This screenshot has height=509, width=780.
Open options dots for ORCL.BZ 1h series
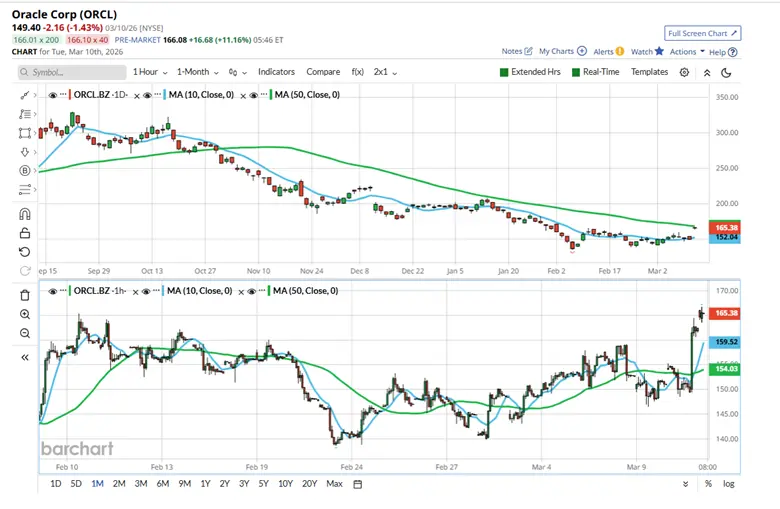[x=63, y=290]
